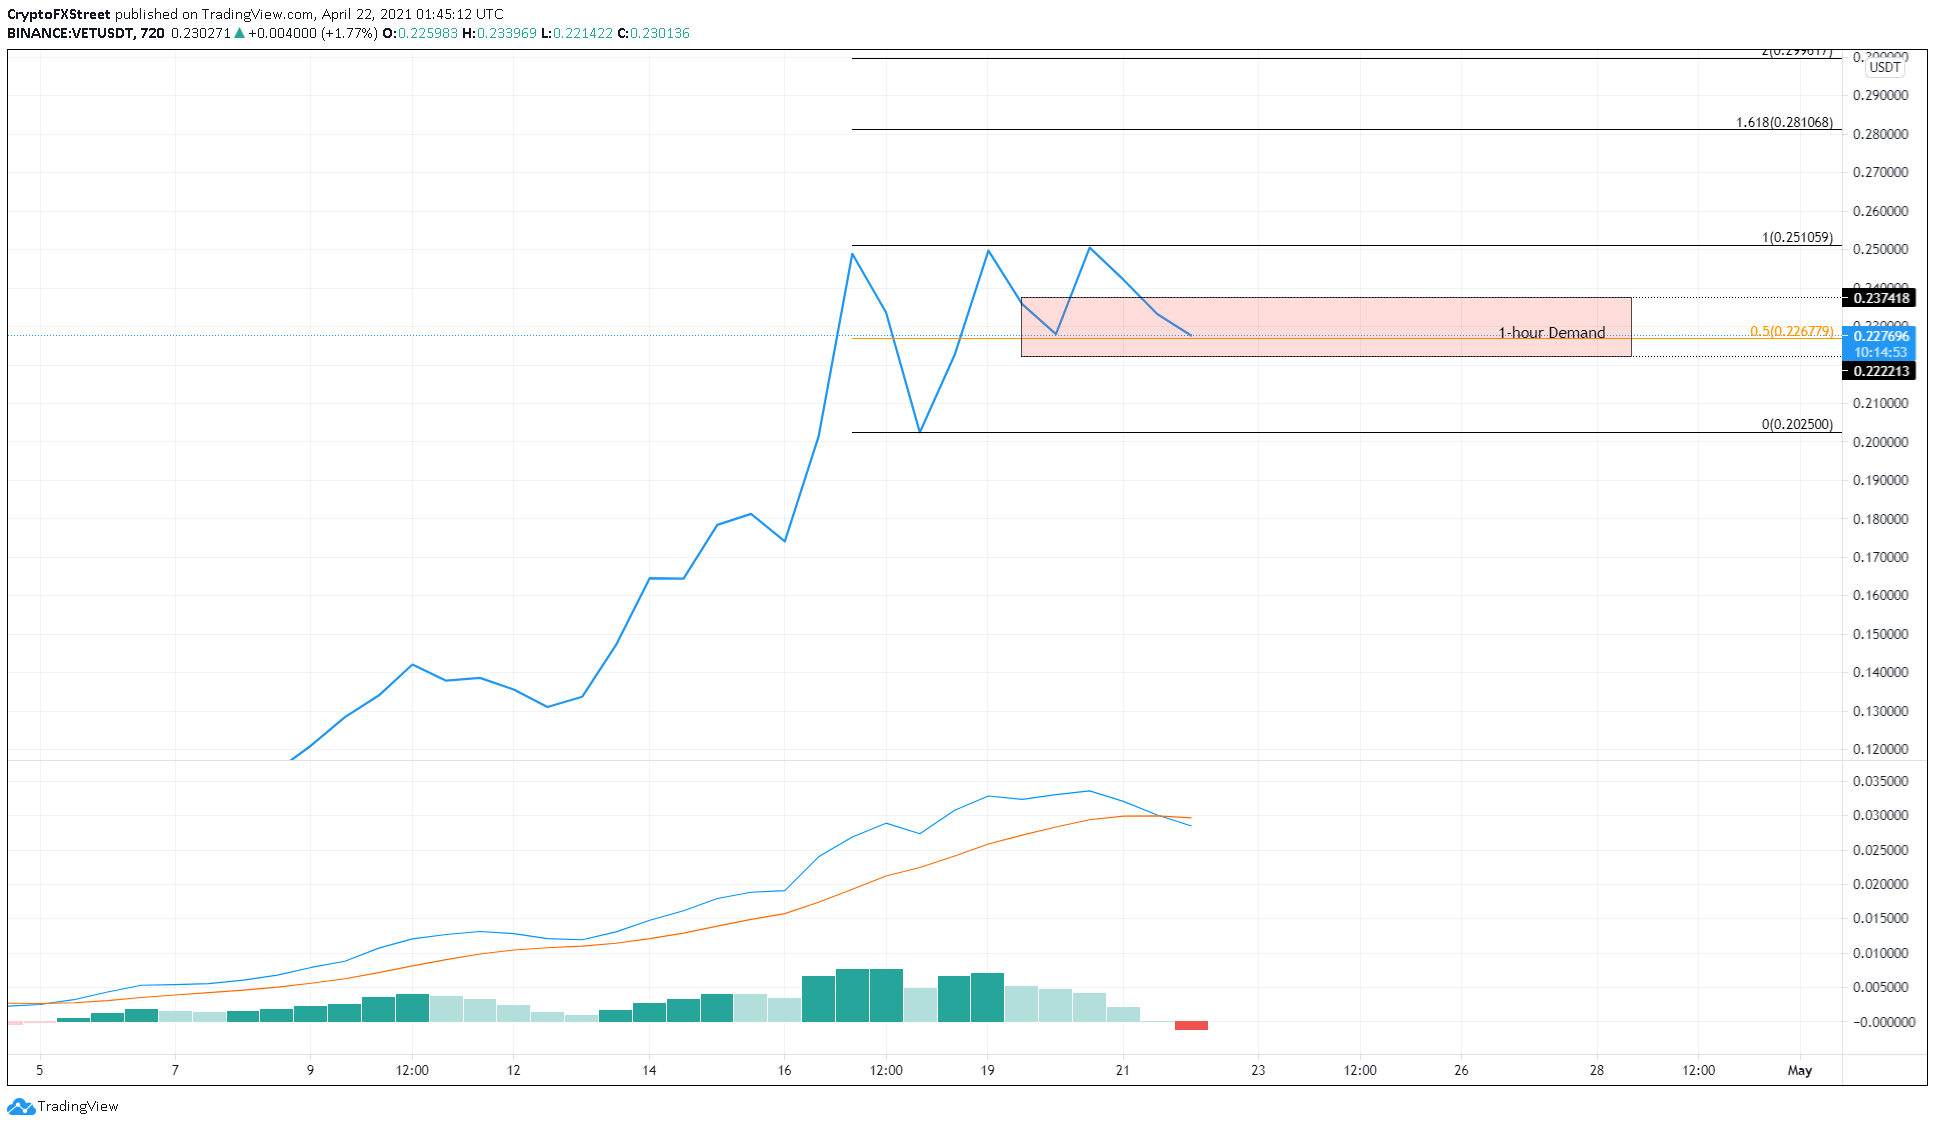Click the date label 14 on time axis
The width and height of the screenshot is (1935, 1127).
click(649, 1071)
